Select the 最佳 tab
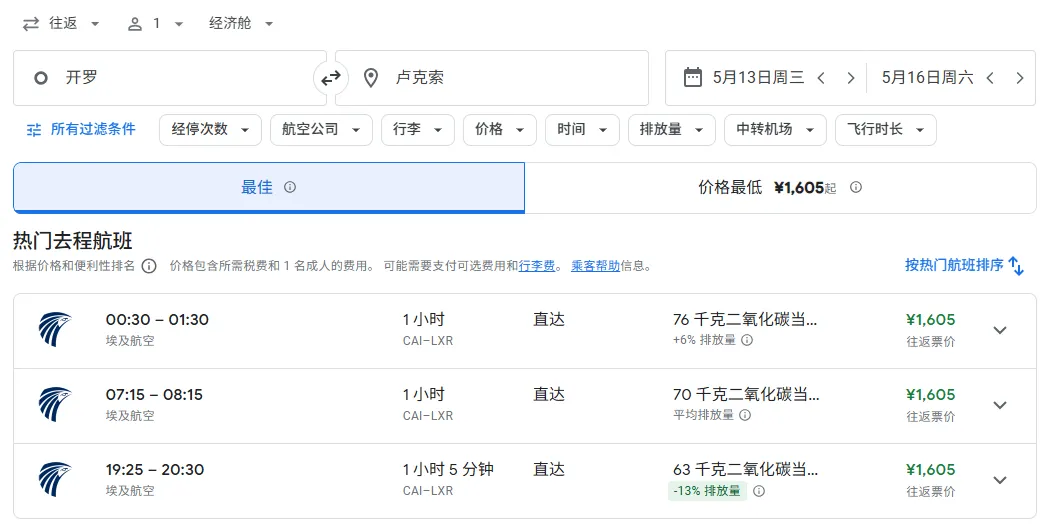This screenshot has height=530, width=1062. 268,187
